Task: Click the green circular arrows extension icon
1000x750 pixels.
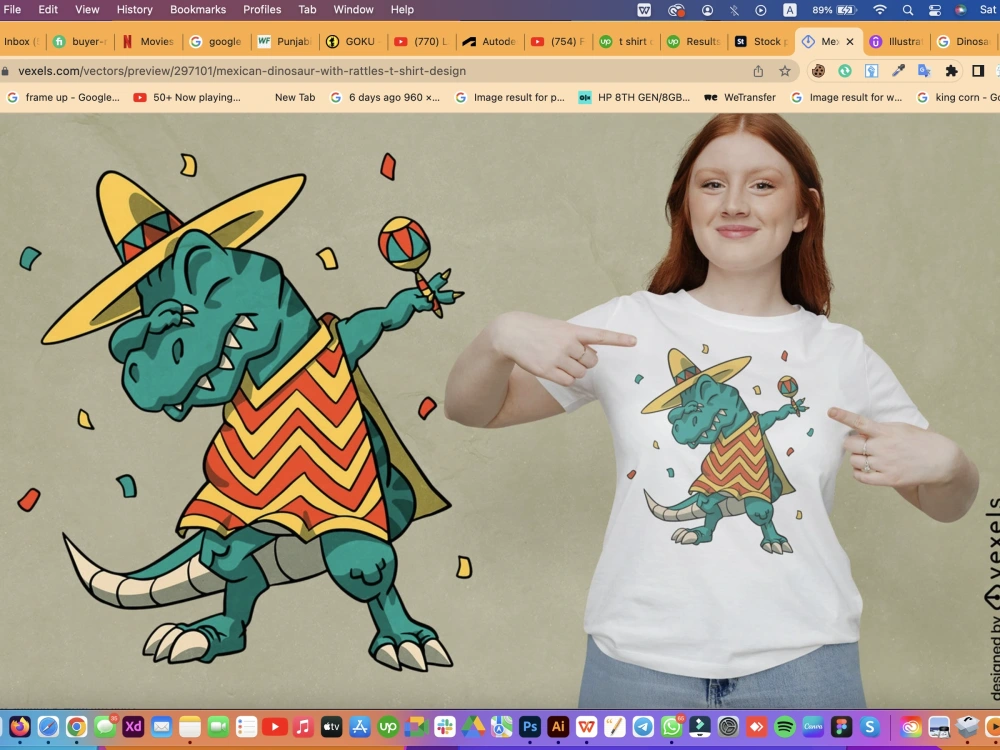Action: 845,71
